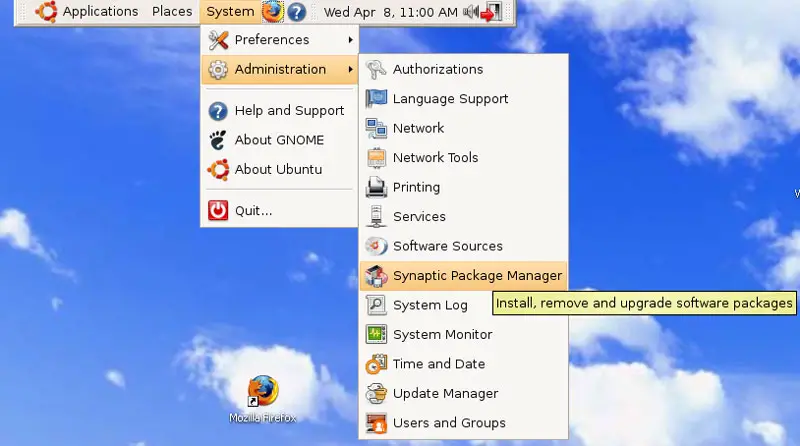800x446 pixels.
Task: Click the logout door icon in the panel
Action: point(491,12)
